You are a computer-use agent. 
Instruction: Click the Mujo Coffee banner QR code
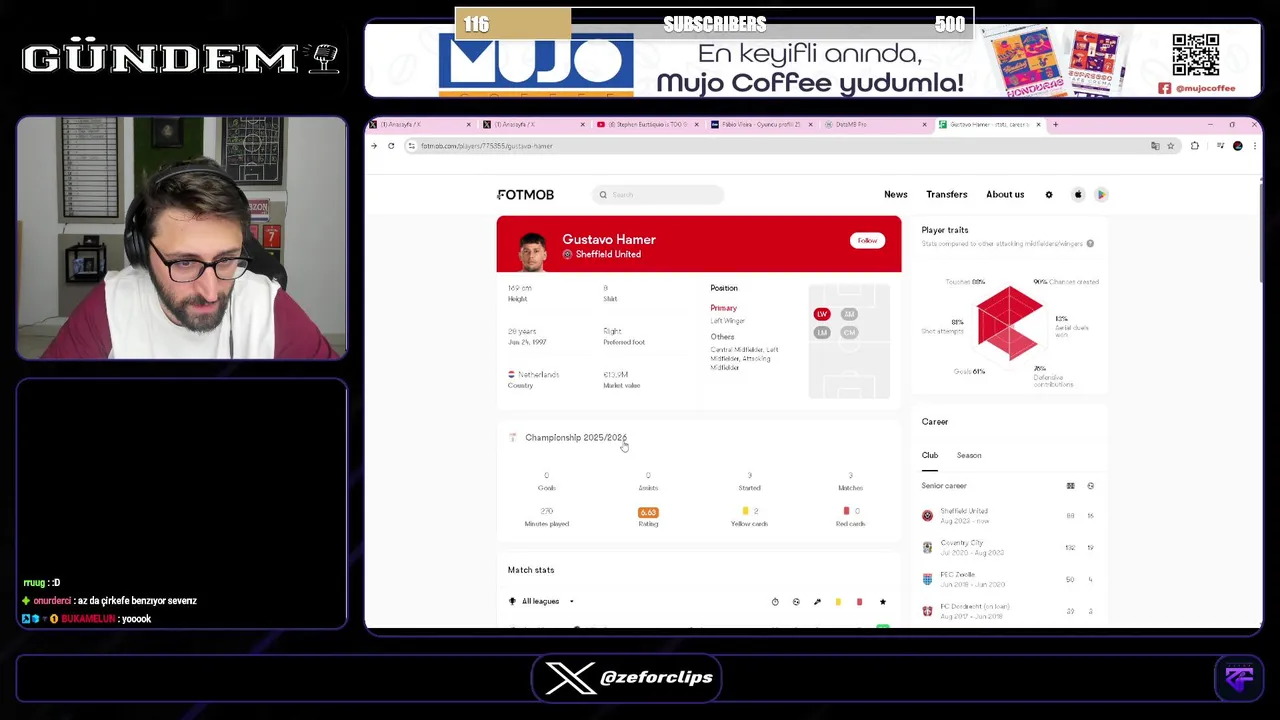pos(1196,55)
